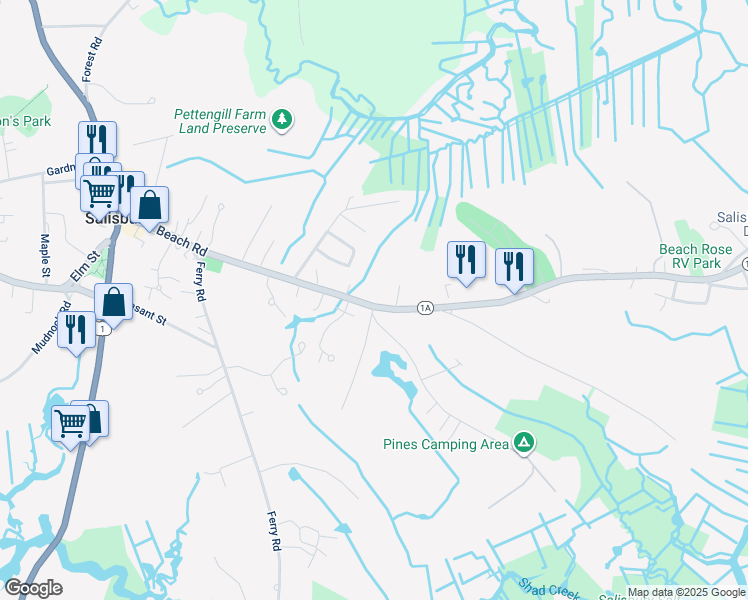The width and height of the screenshot is (748, 600).
Task: Click the restaurant marker beside Mudnock Rd
Action: [x=76, y=333]
